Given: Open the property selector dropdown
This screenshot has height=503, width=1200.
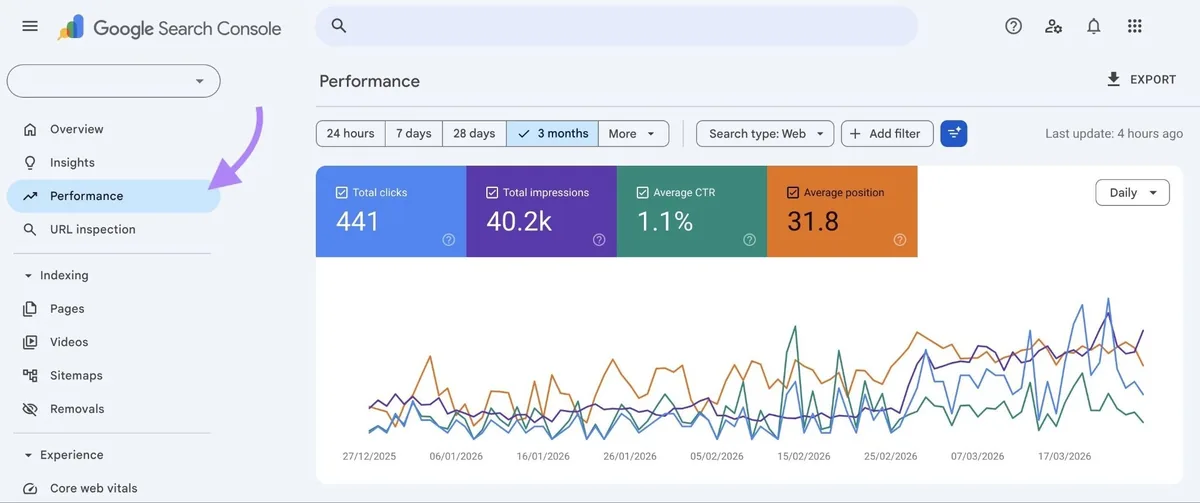Looking at the screenshot, I should [x=114, y=81].
